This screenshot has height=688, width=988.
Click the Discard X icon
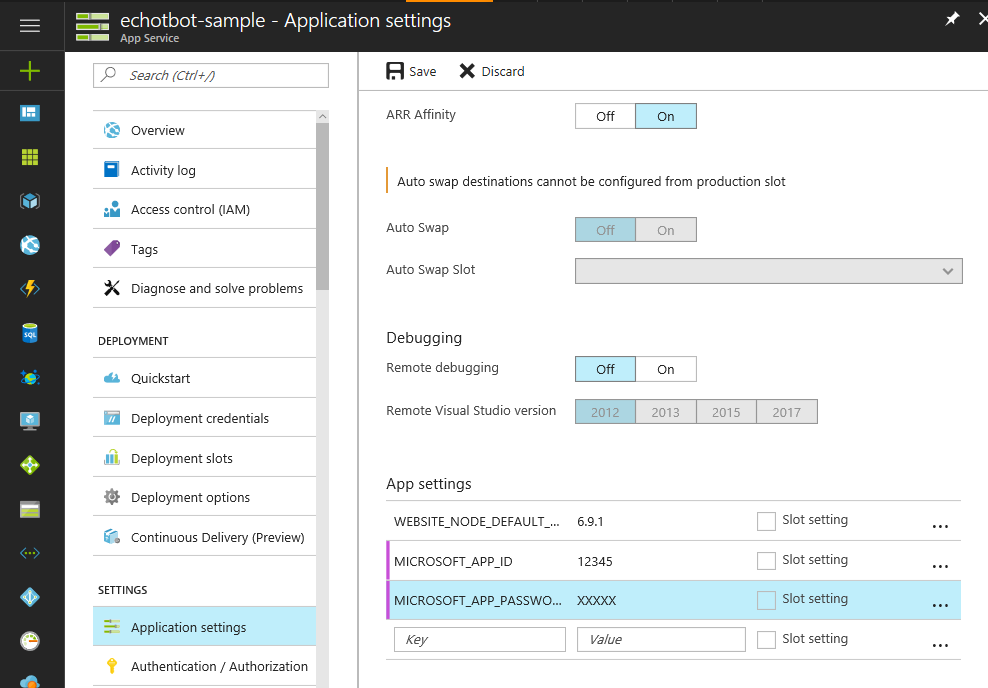point(467,71)
